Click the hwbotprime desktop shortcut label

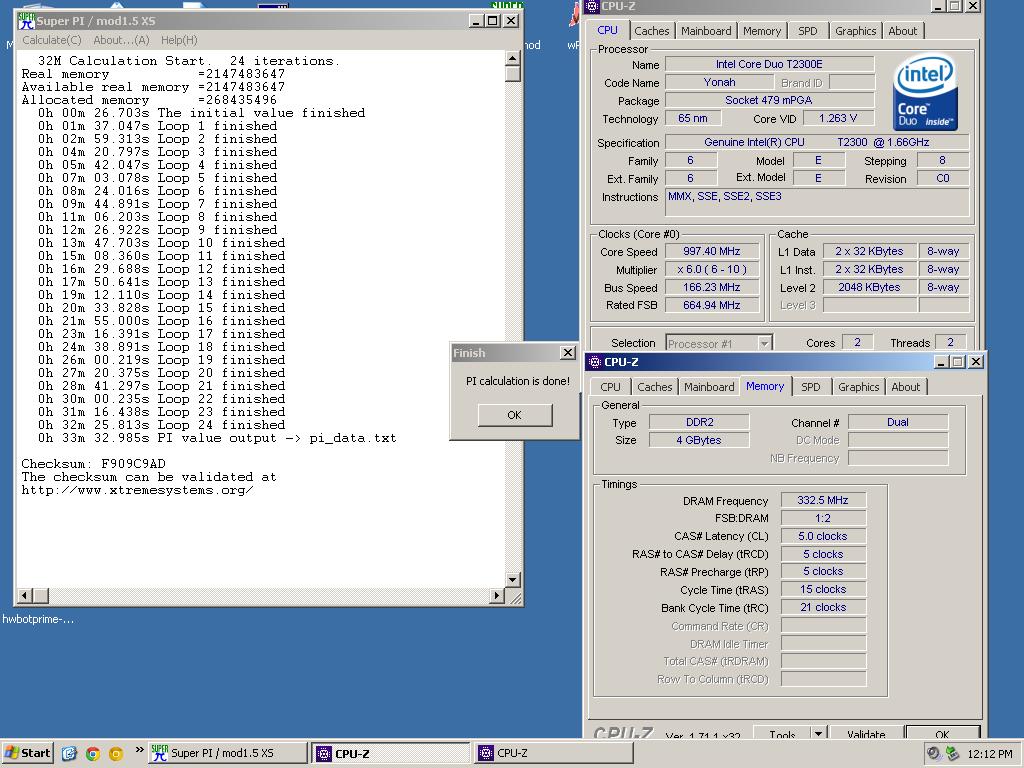point(38,619)
